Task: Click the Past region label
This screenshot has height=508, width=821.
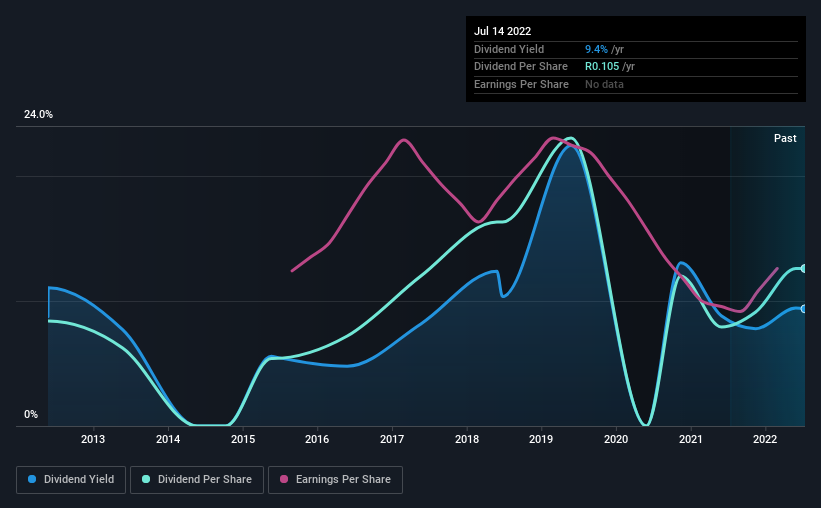Action: (x=785, y=138)
